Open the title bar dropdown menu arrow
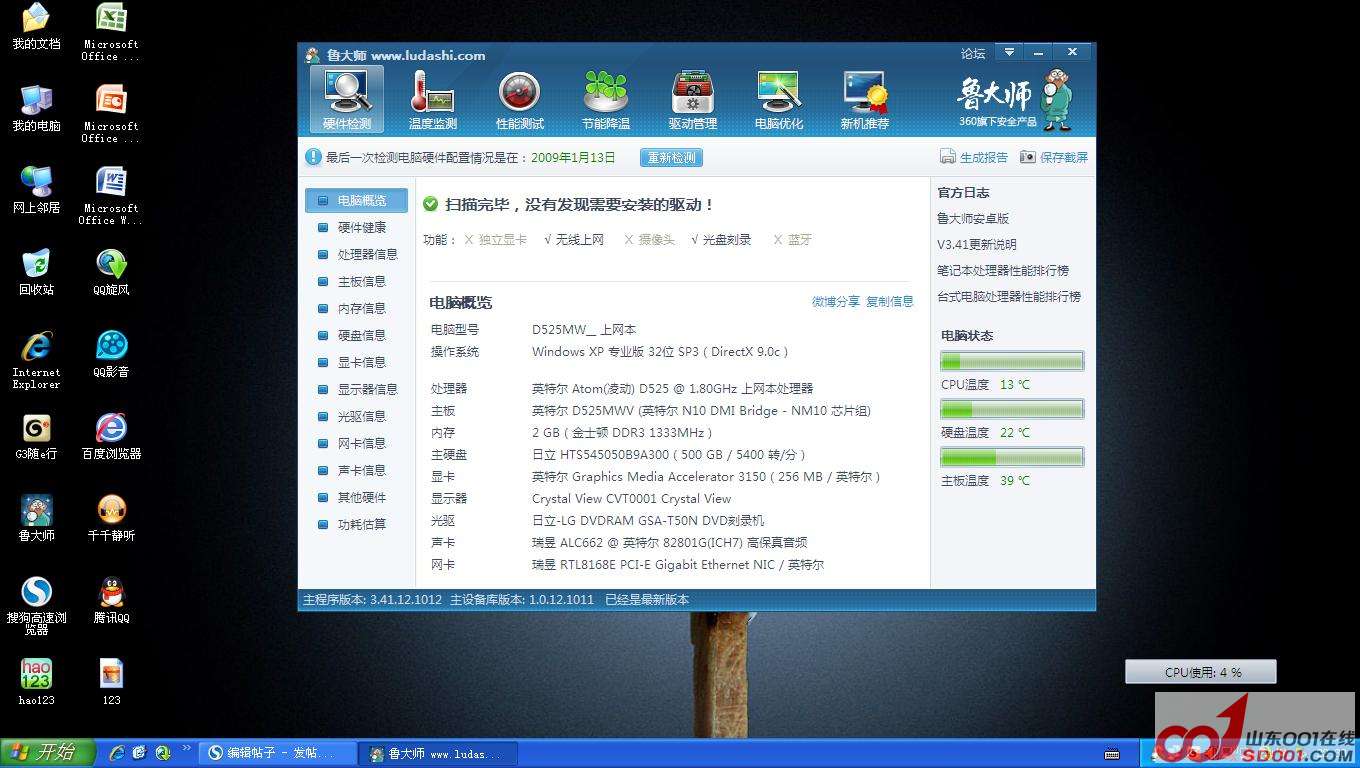Image resolution: width=1360 pixels, height=768 pixels. (1008, 52)
